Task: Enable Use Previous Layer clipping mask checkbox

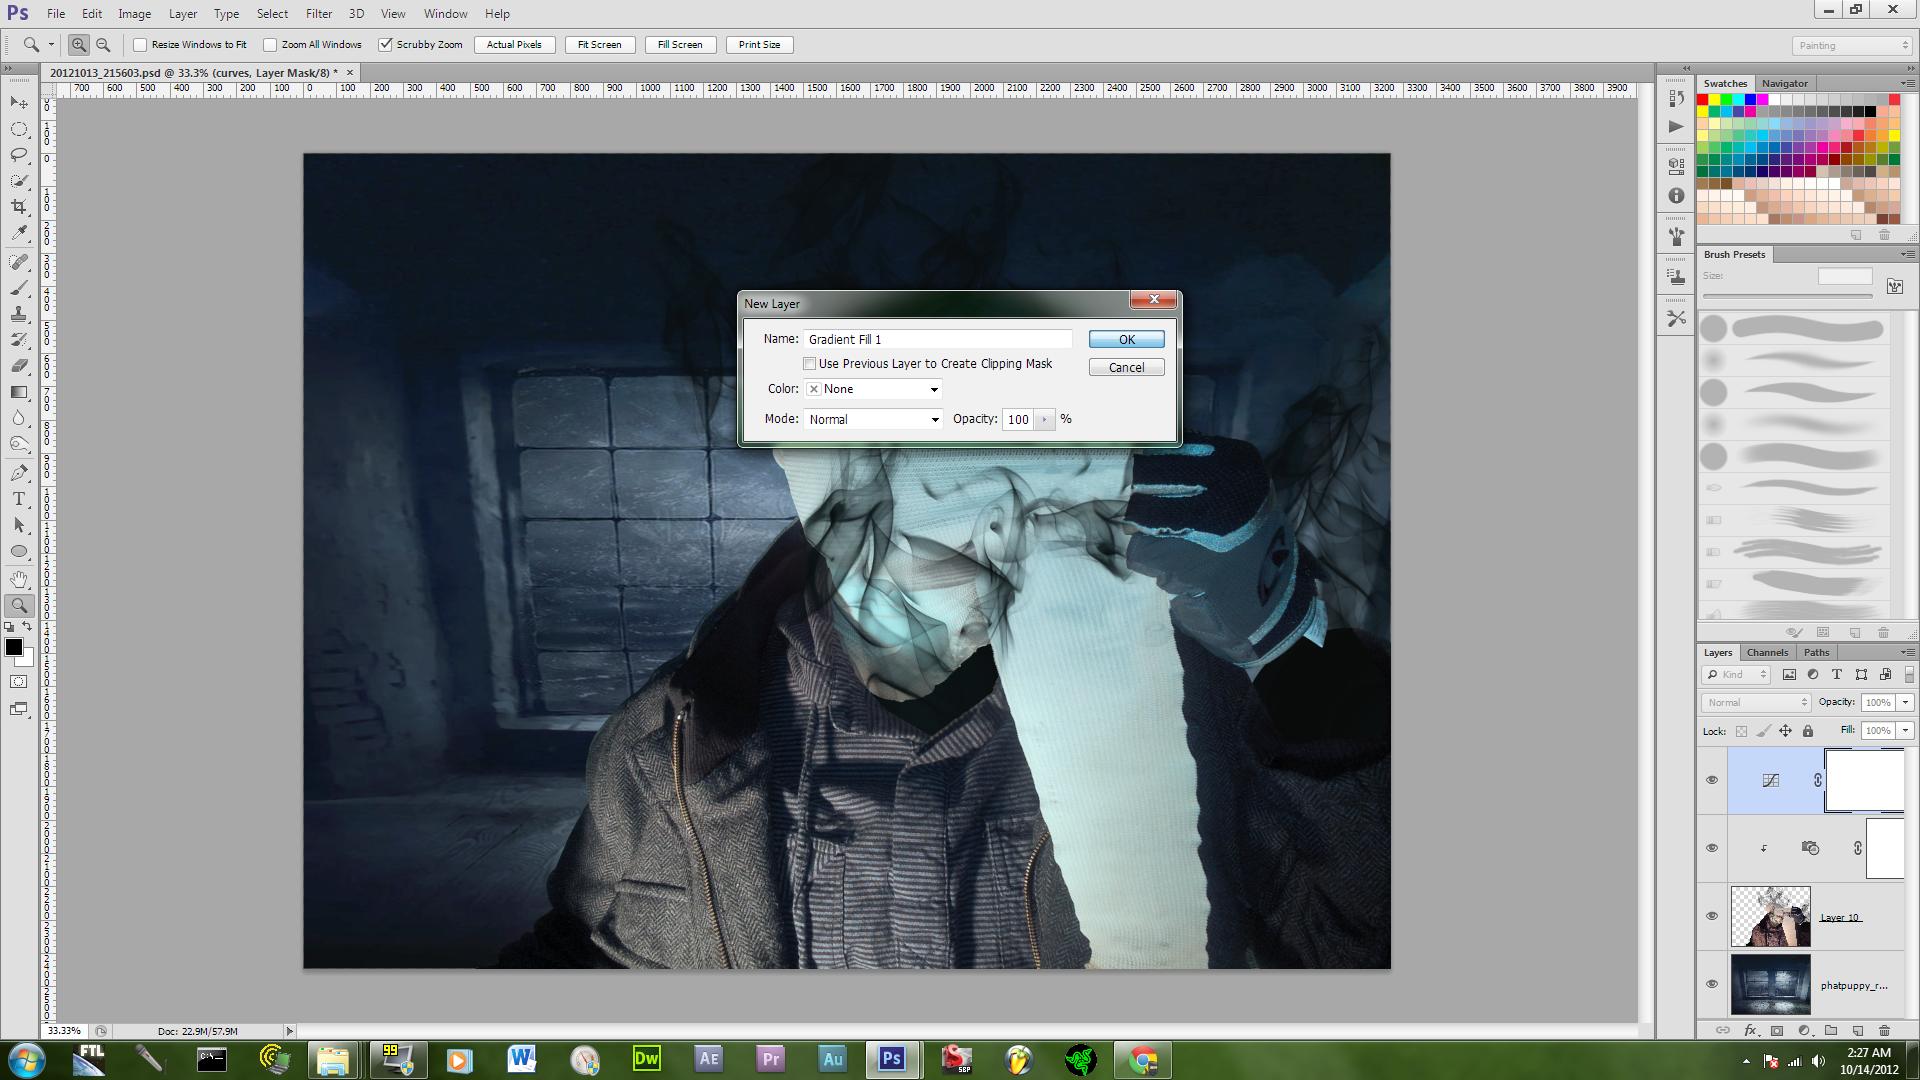Action: (809, 364)
